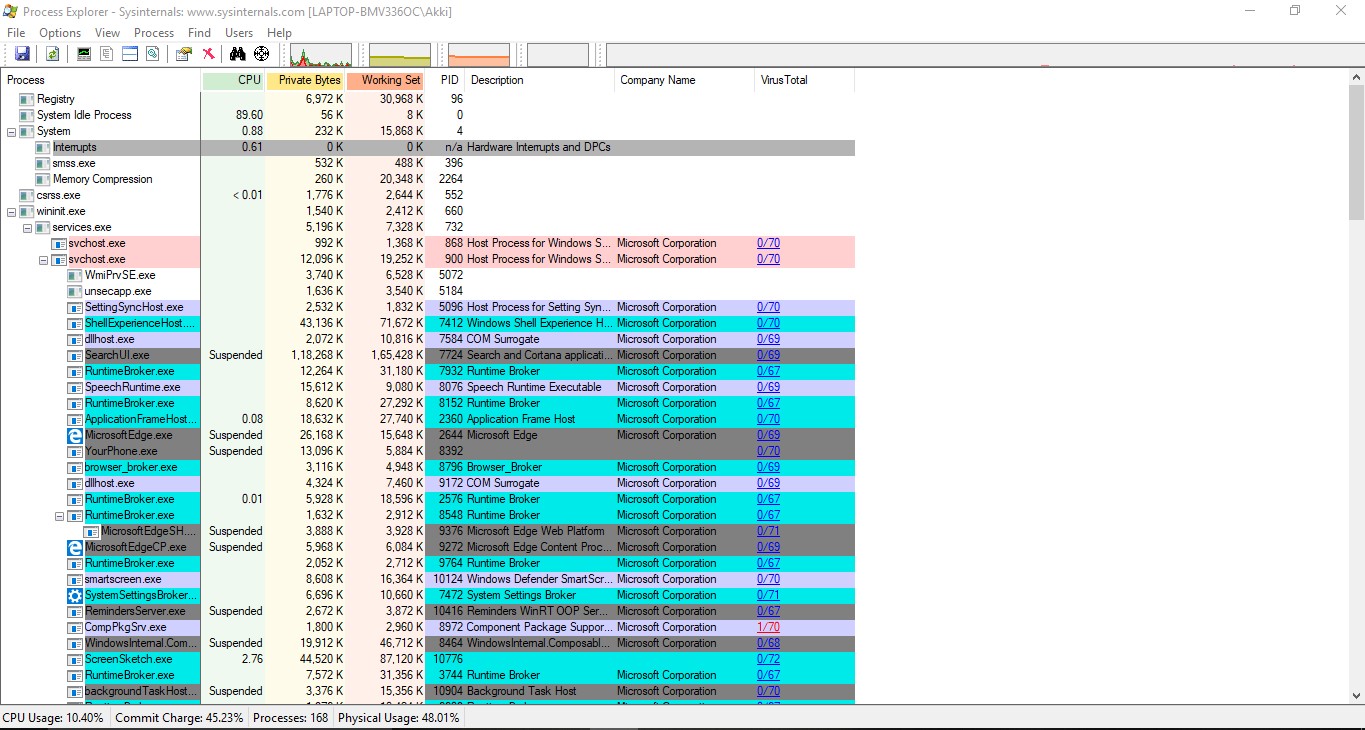Viewport: 1365px width, 730px height.
Task: Open the CPU usage history mini graph
Action: [x=321, y=54]
